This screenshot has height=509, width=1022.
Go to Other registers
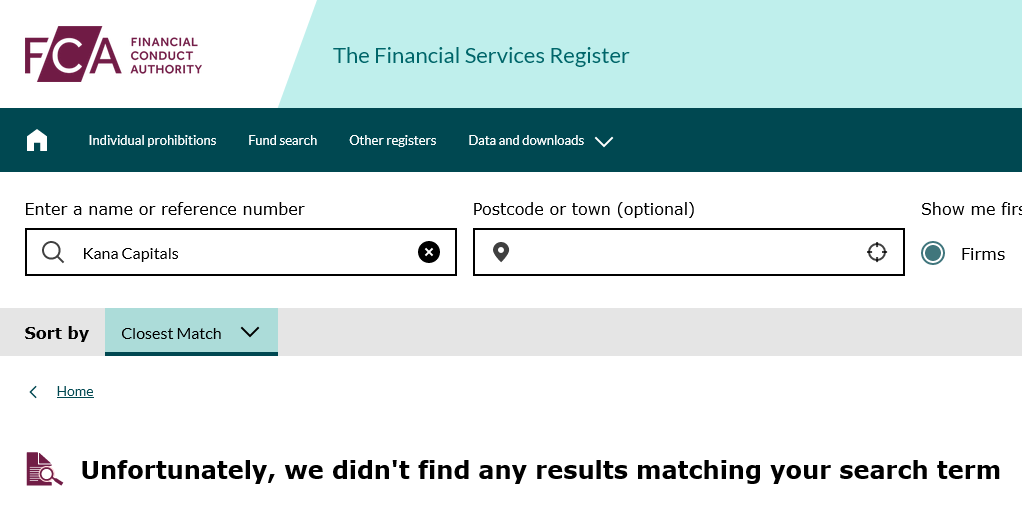392,141
